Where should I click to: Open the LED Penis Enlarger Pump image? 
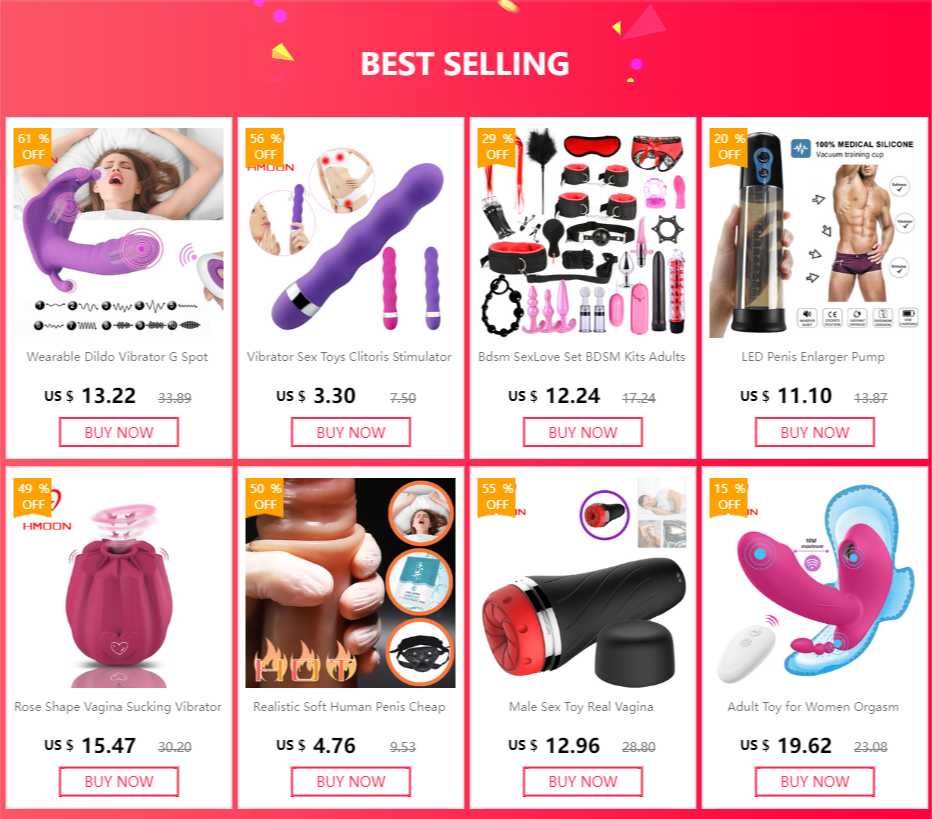tap(814, 233)
